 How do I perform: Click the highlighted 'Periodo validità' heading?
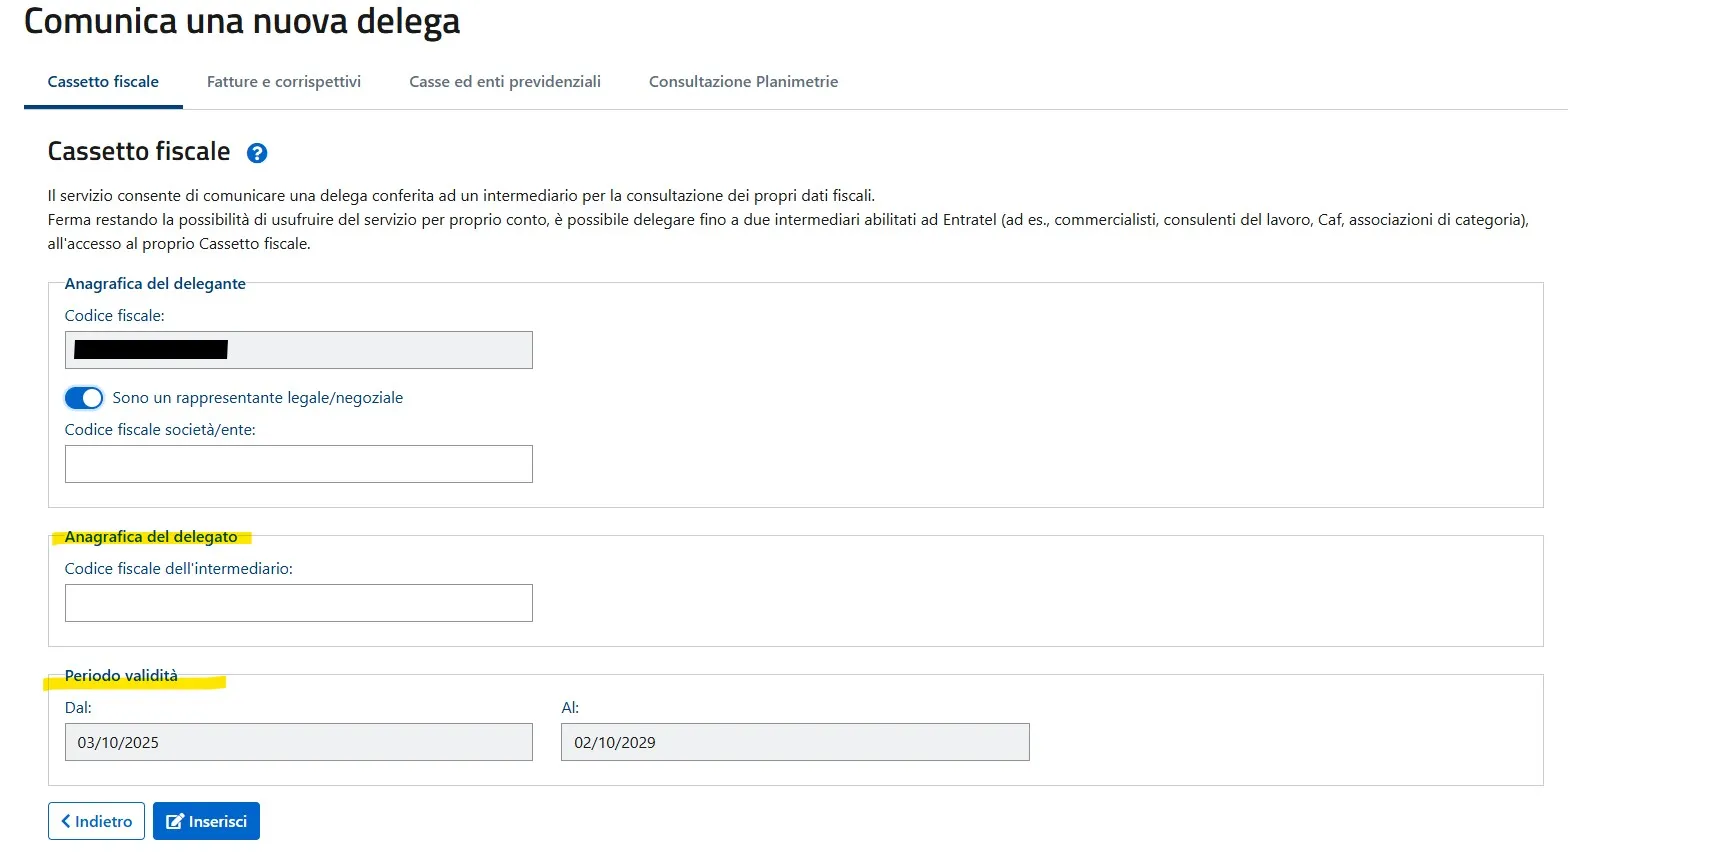click(121, 676)
